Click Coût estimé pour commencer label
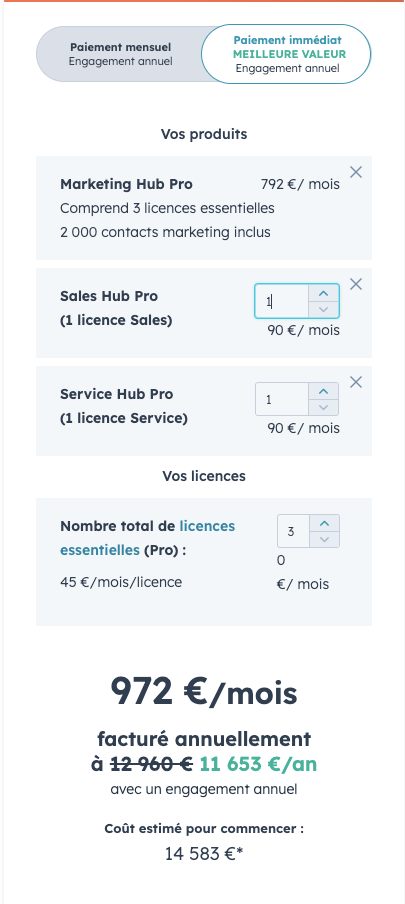Viewport: 405px width, 904px height. click(204, 828)
